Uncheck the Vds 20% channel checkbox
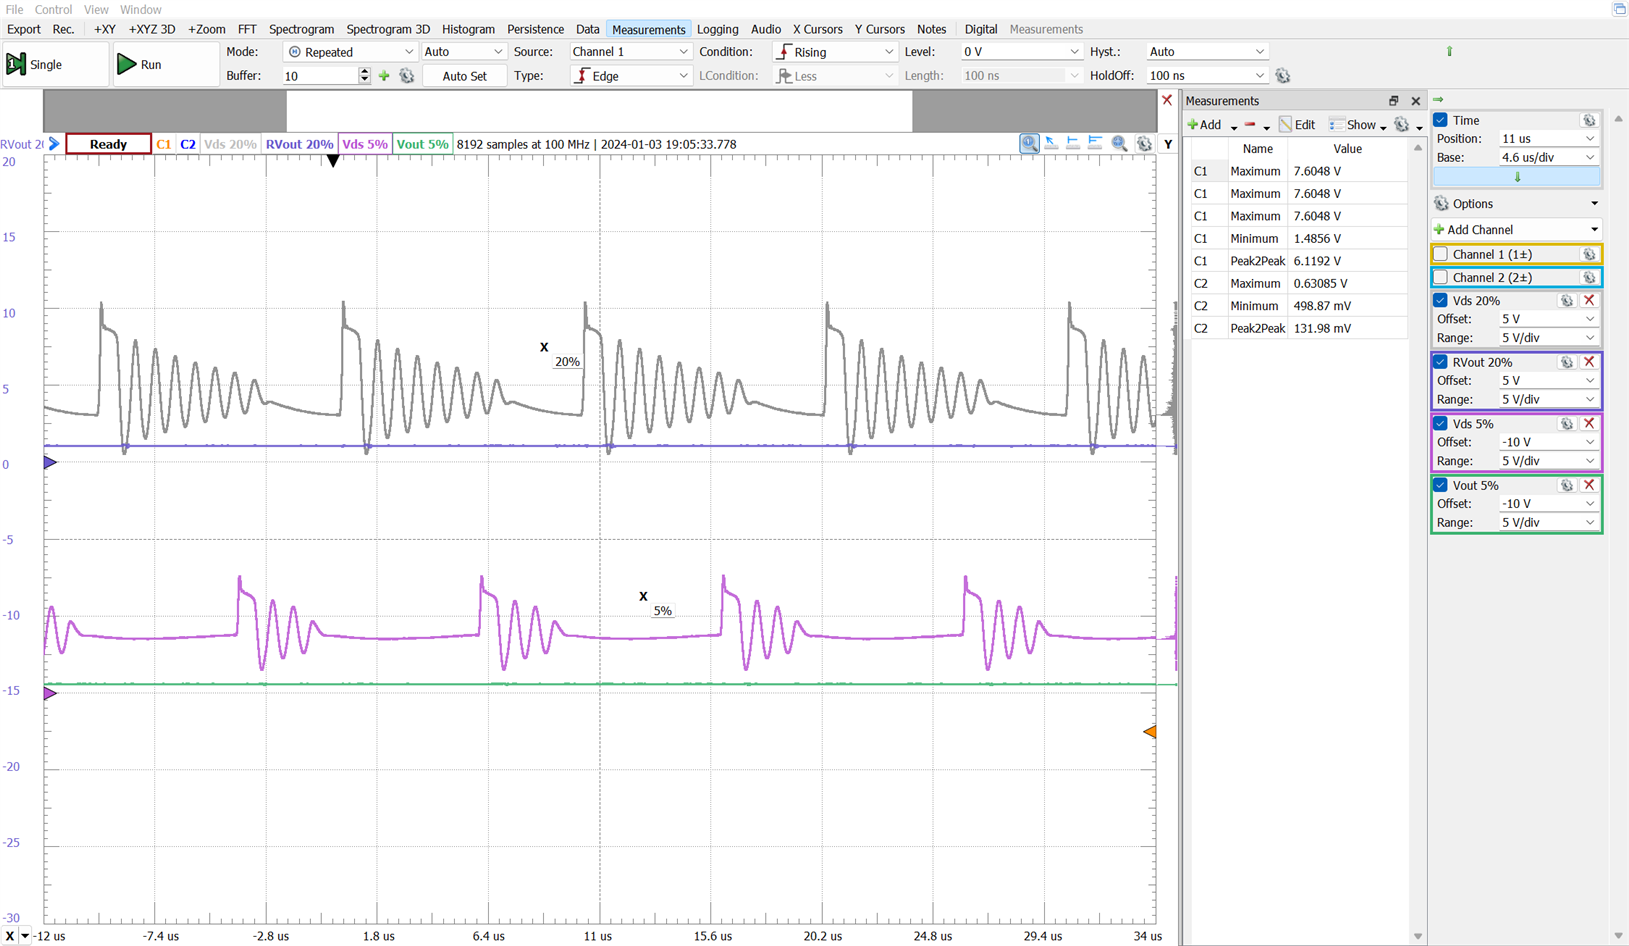 1441,300
